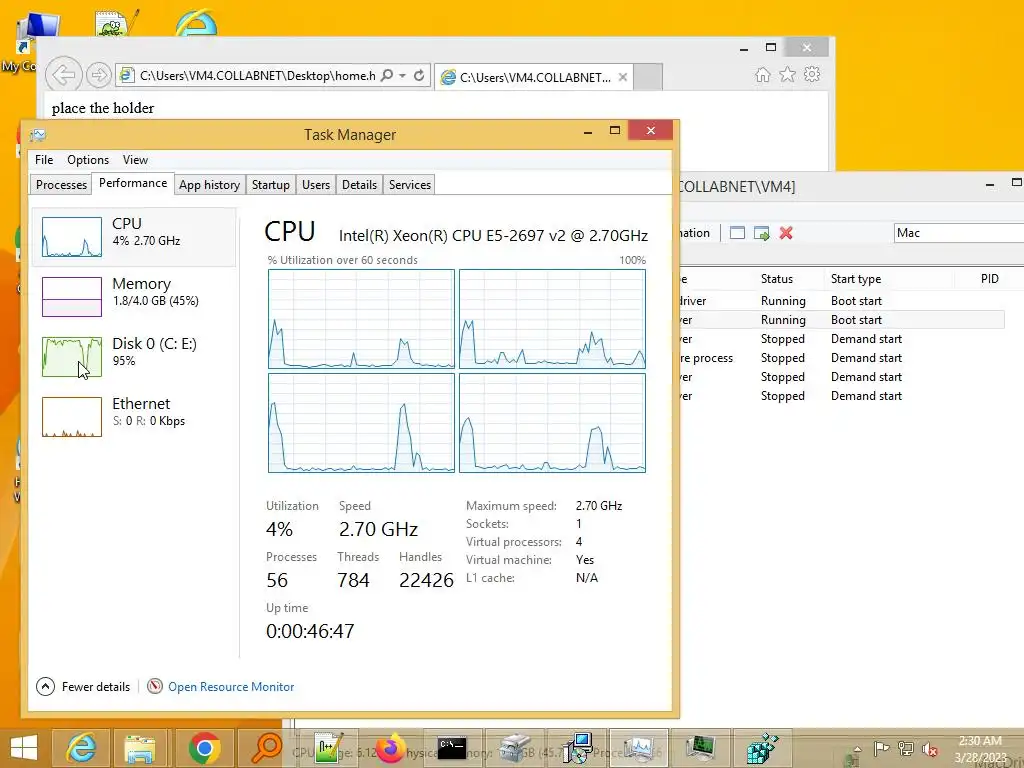Open the blue cubes taskbar application
1024x768 pixels.
(x=761, y=748)
